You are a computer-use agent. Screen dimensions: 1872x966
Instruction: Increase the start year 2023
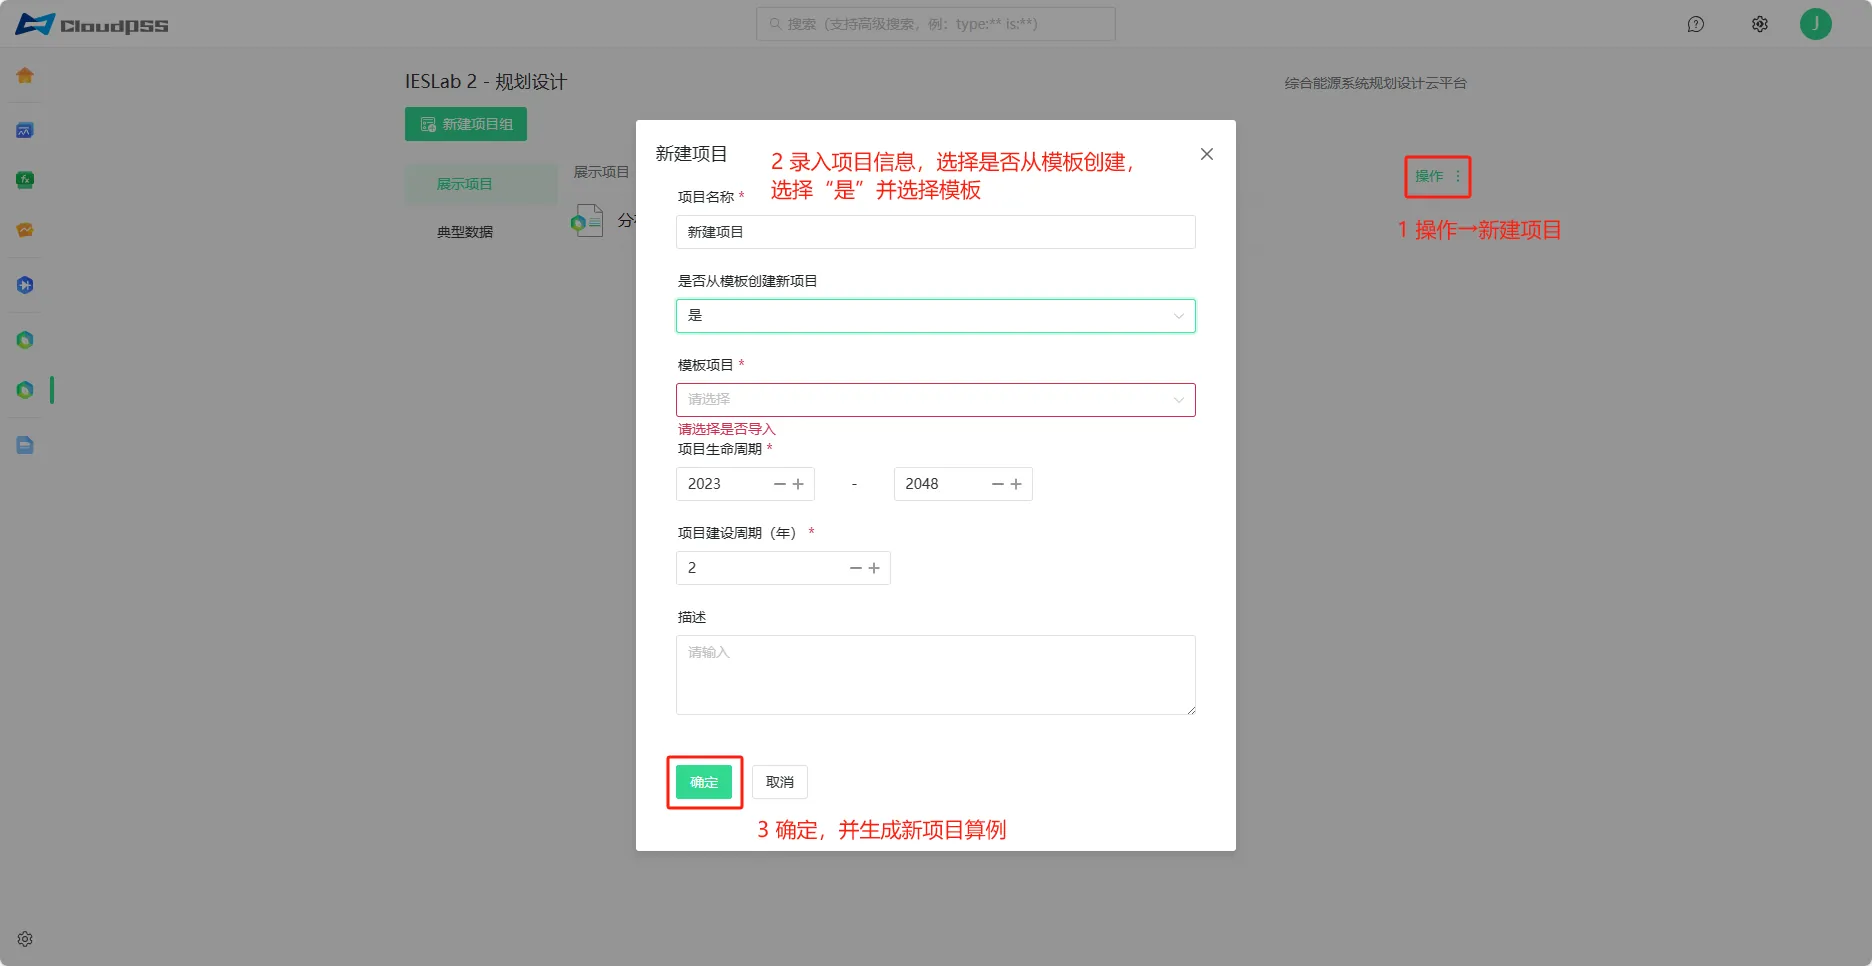798,484
